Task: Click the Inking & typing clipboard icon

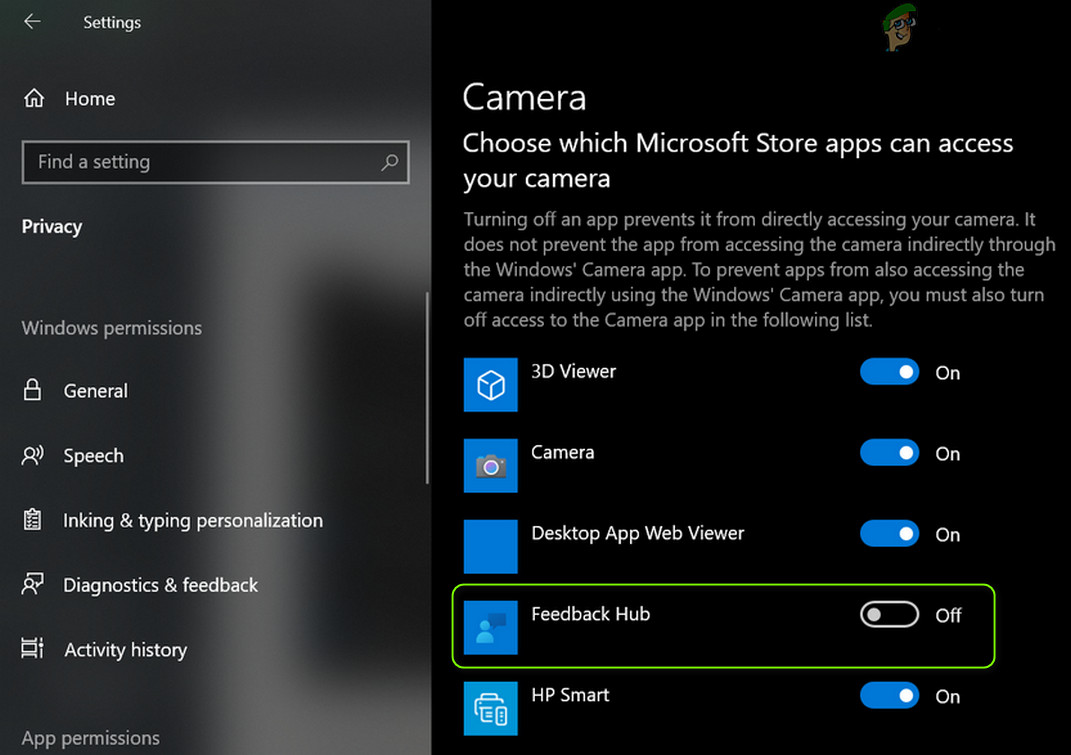Action: point(32,520)
